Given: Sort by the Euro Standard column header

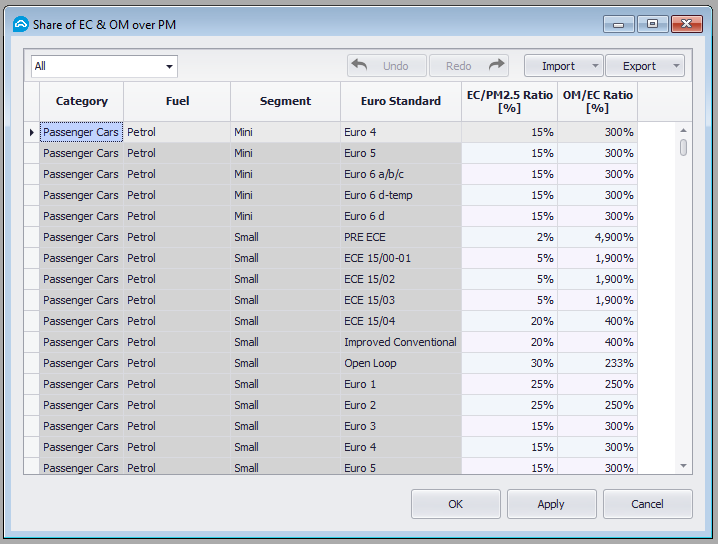Looking at the screenshot, I should [401, 102].
